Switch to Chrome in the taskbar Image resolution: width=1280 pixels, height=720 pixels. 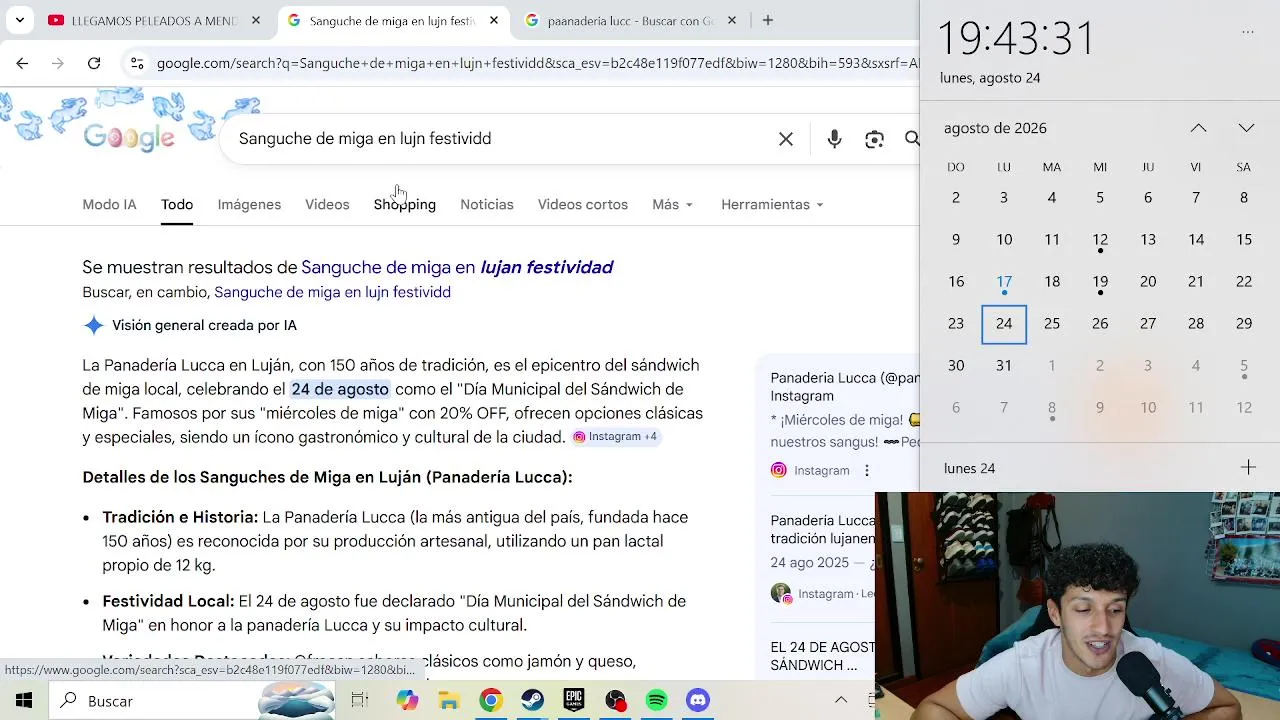pyautogui.click(x=490, y=701)
